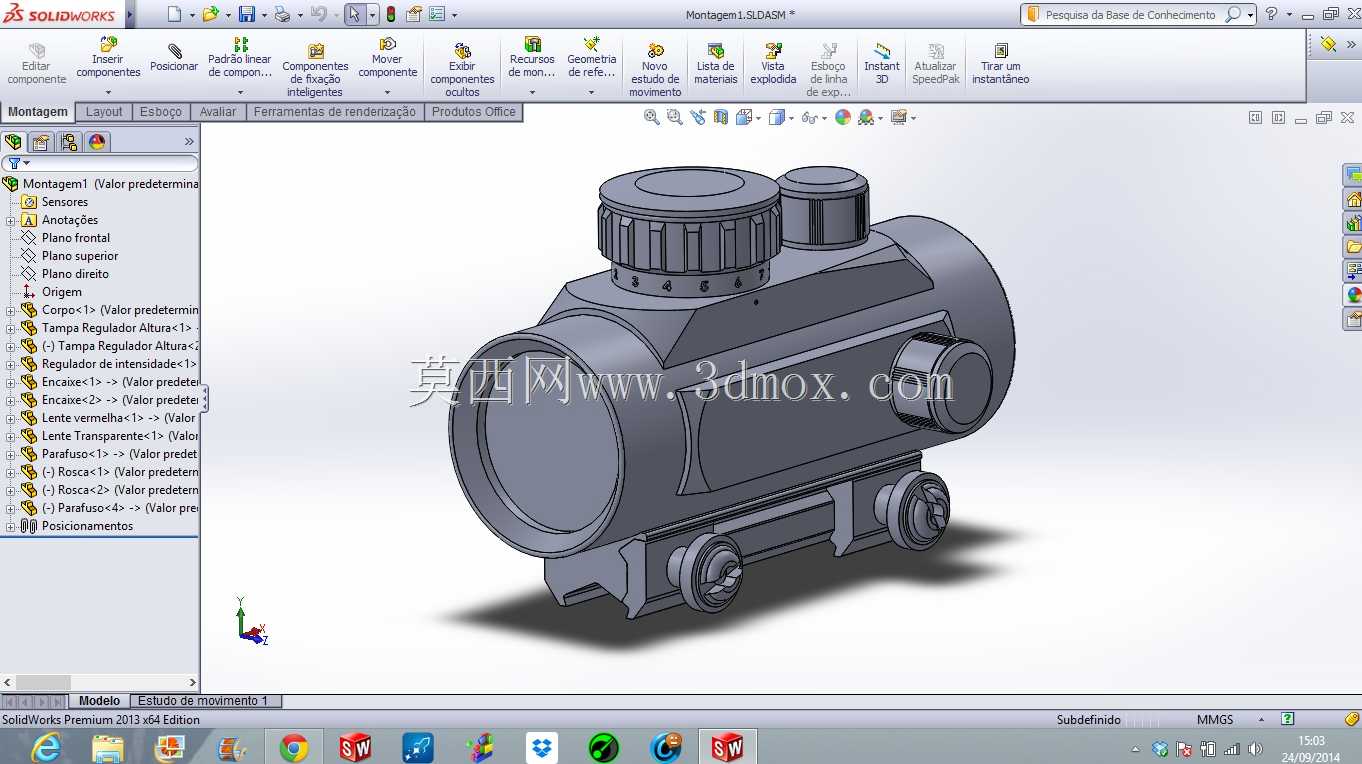
Task: Switch to the Layout tab
Action: click(104, 112)
